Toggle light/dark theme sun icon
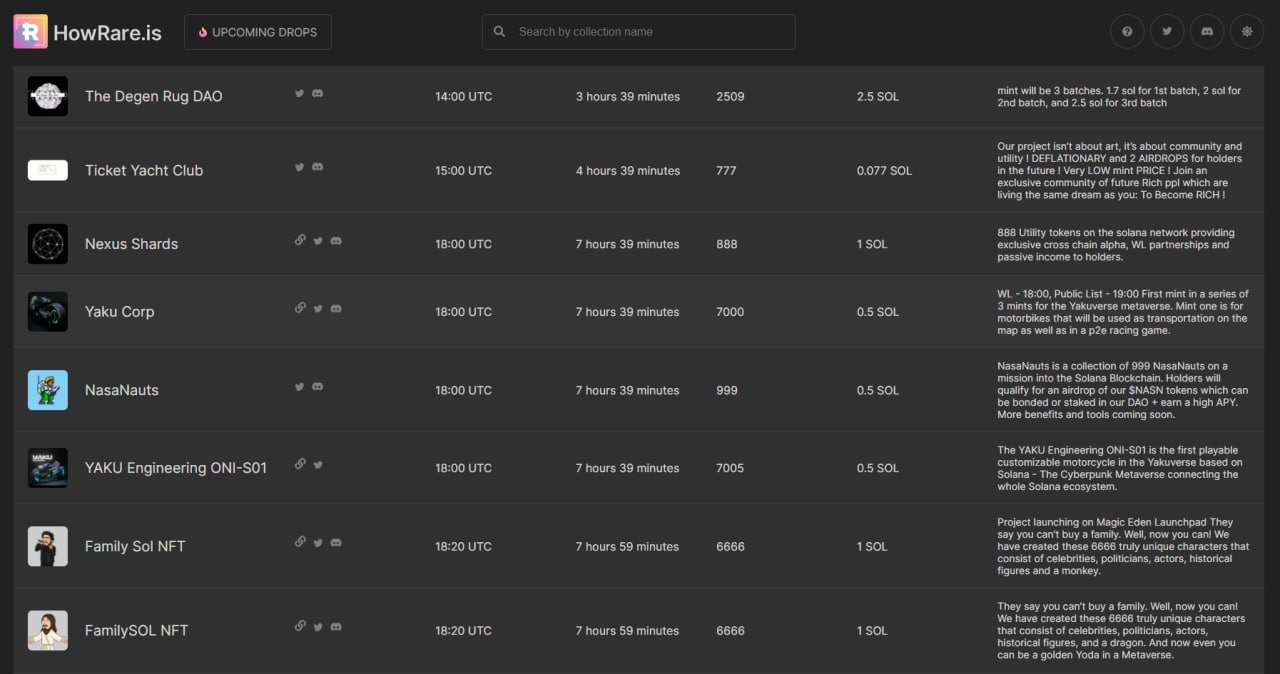 [1247, 32]
